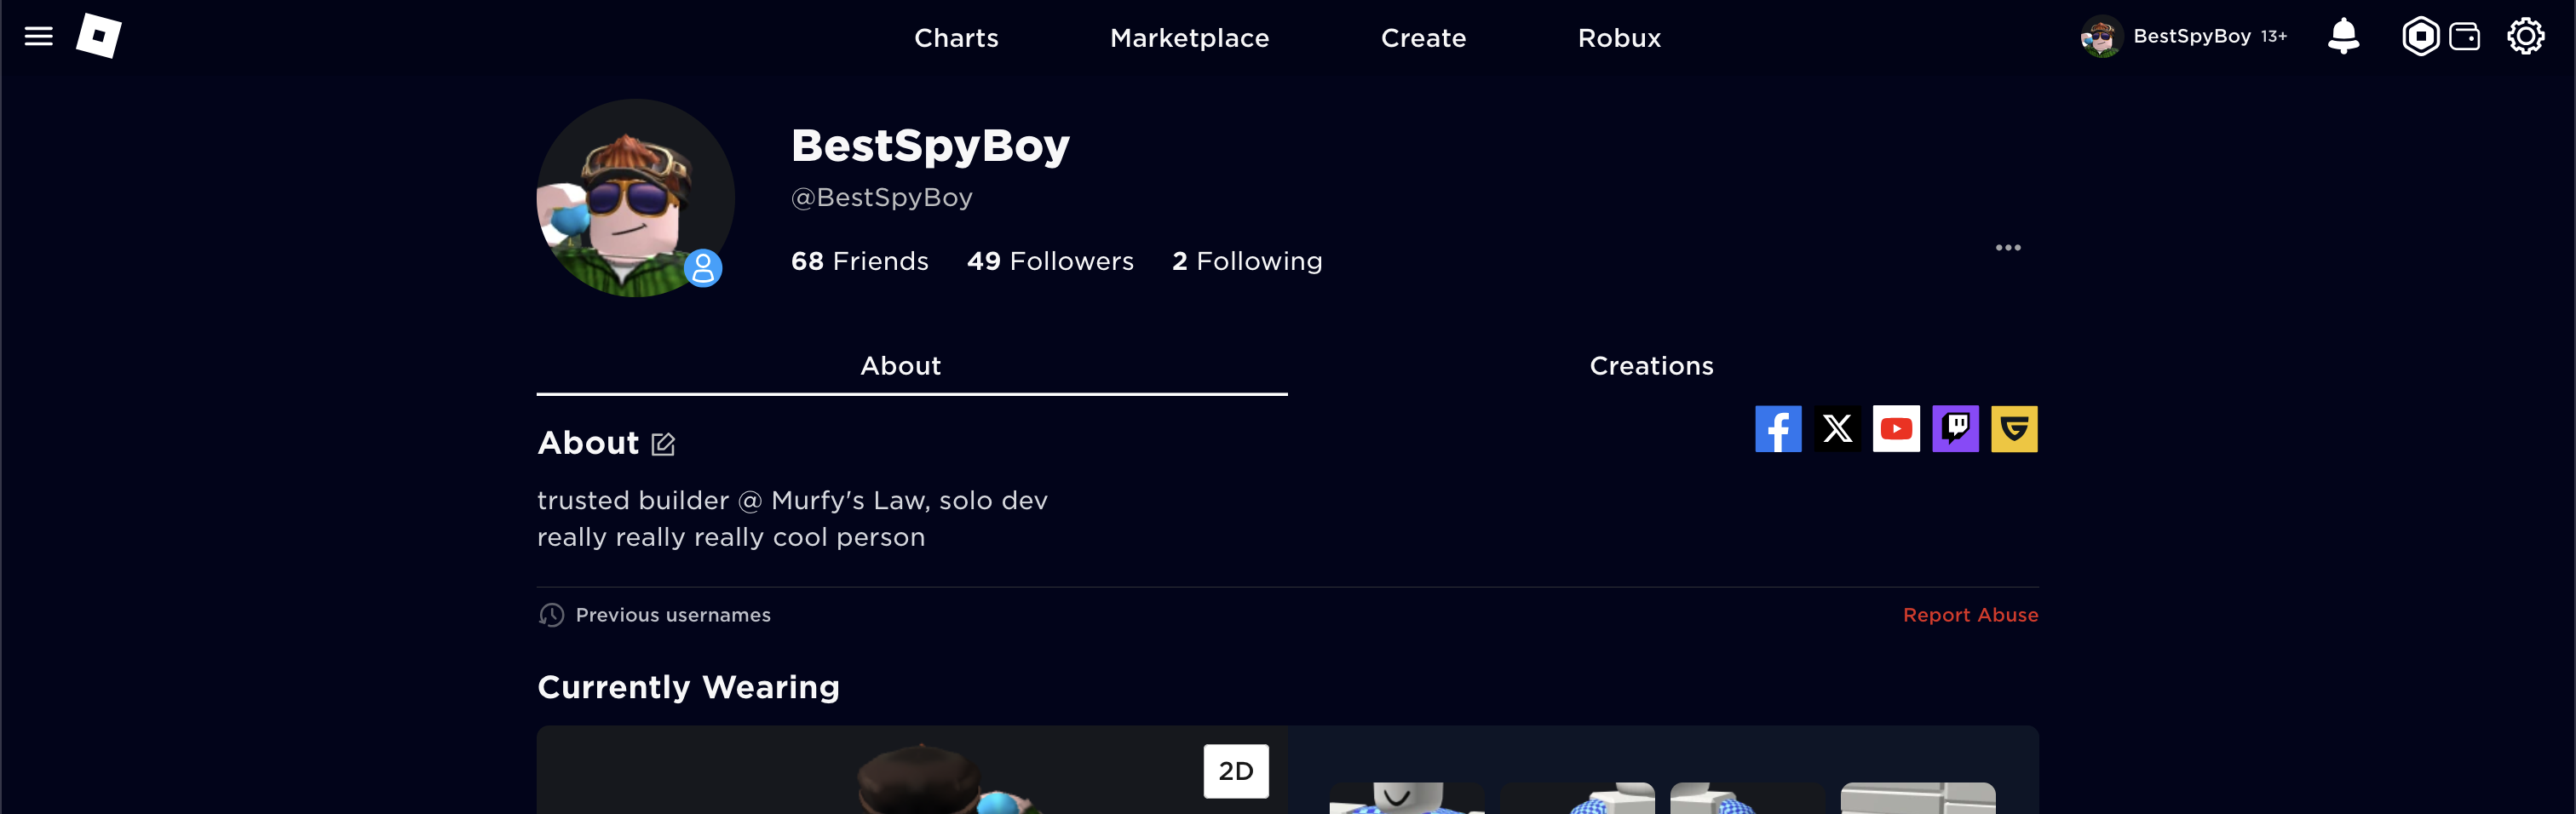
Task: Click the large profile avatar picture
Action: (x=636, y=198)
